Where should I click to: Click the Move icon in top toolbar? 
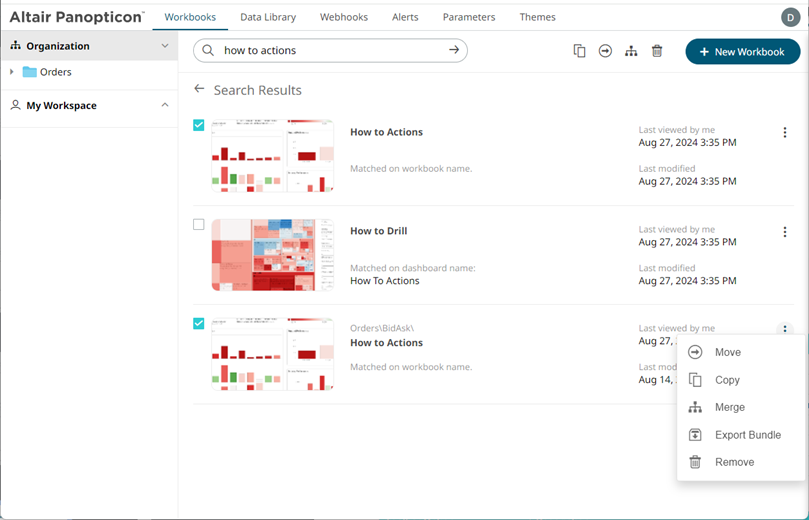[x=605, y=51]
